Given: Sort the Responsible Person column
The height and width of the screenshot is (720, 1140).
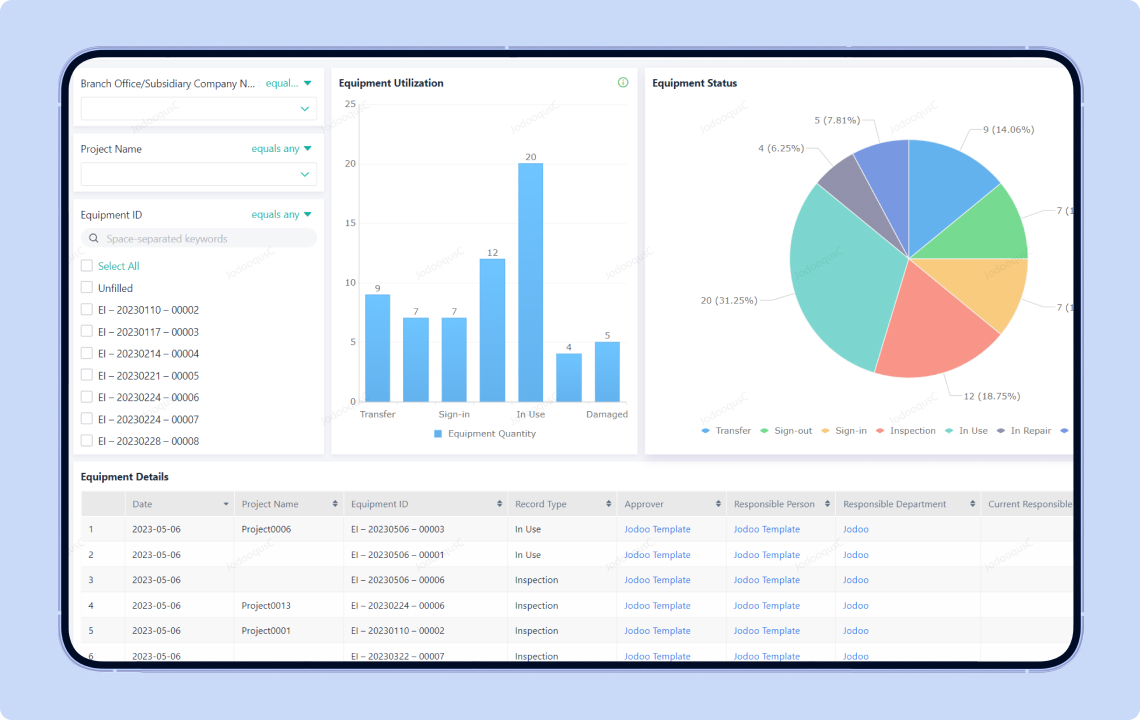Looking at the screenshot, I should tap(826, 503).
